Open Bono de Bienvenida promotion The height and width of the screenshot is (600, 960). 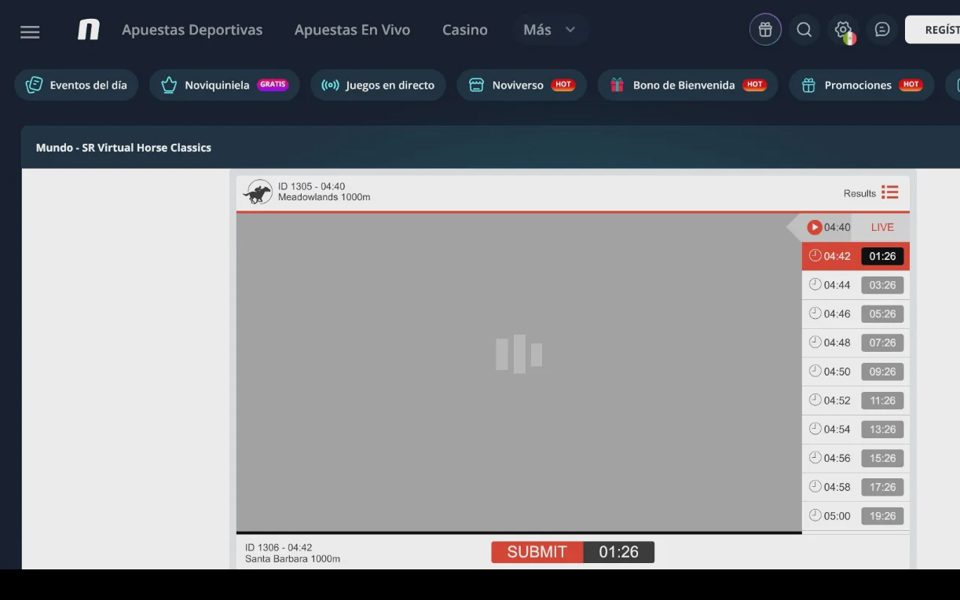point(688,85)
